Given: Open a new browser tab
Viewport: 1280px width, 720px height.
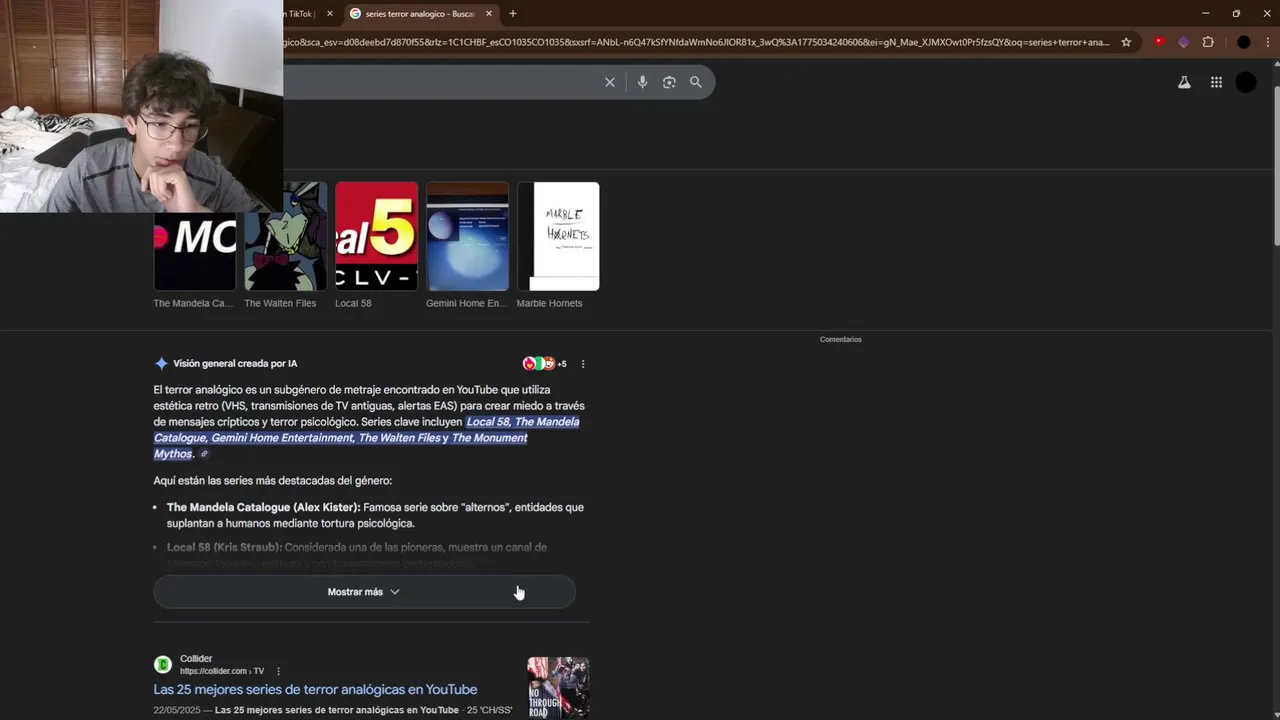Looking at the screenshot, I should pos(513,14).
